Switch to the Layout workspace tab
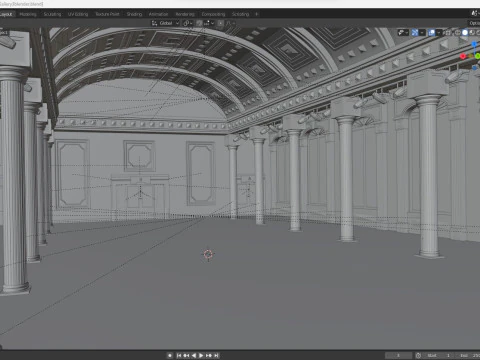Screen dimensions: 480x360 click(6, 14)
